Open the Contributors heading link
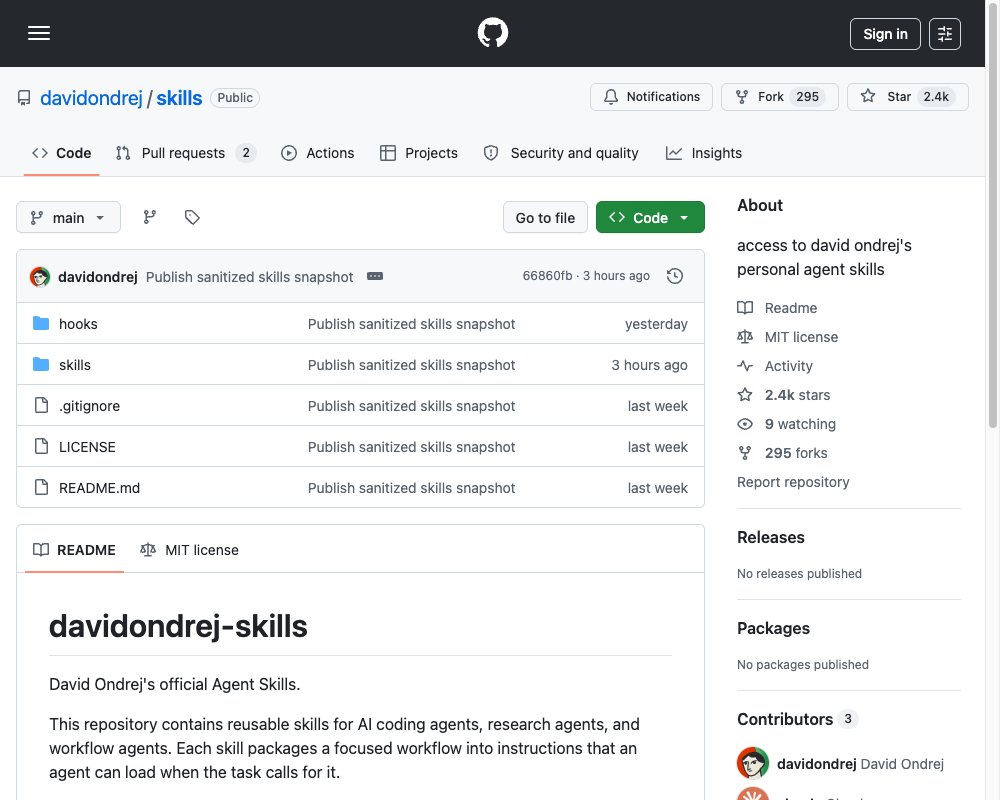The width and height of the screenshot is (1000, 800). point(797,719)
